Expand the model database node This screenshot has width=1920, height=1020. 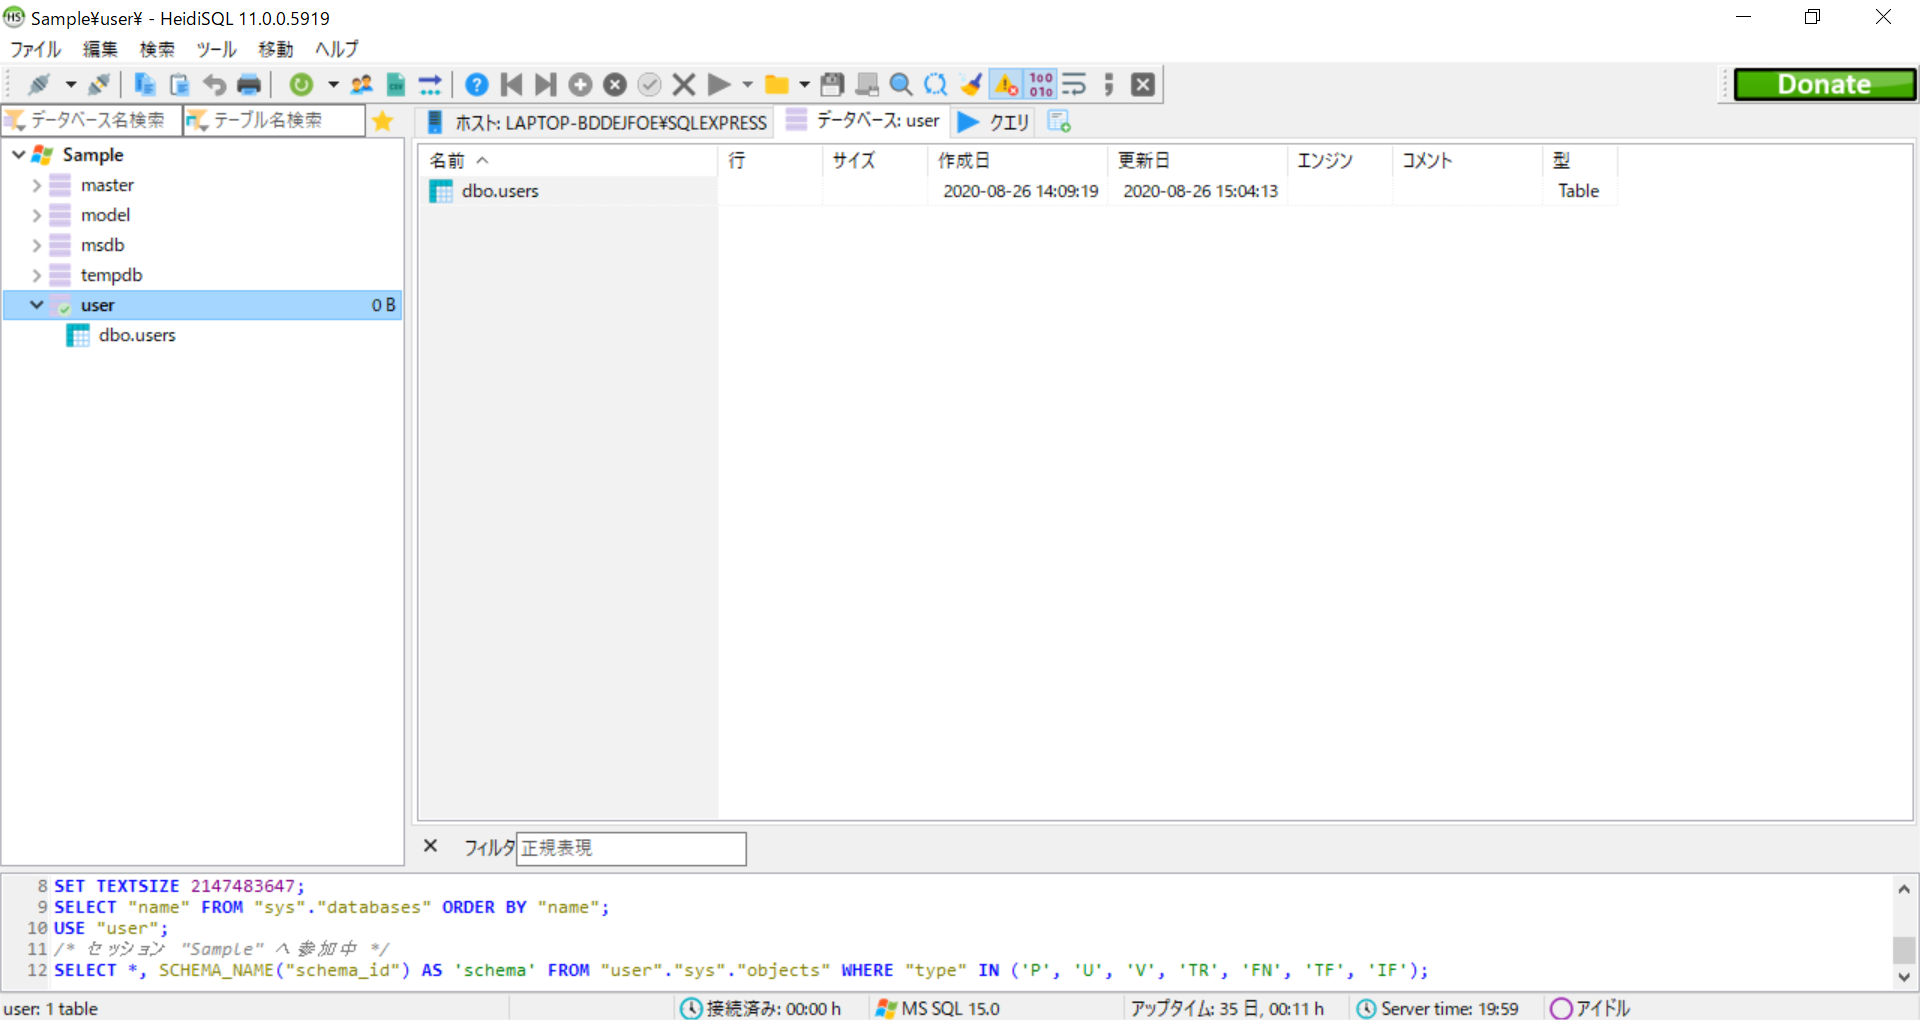pos(36,215)
